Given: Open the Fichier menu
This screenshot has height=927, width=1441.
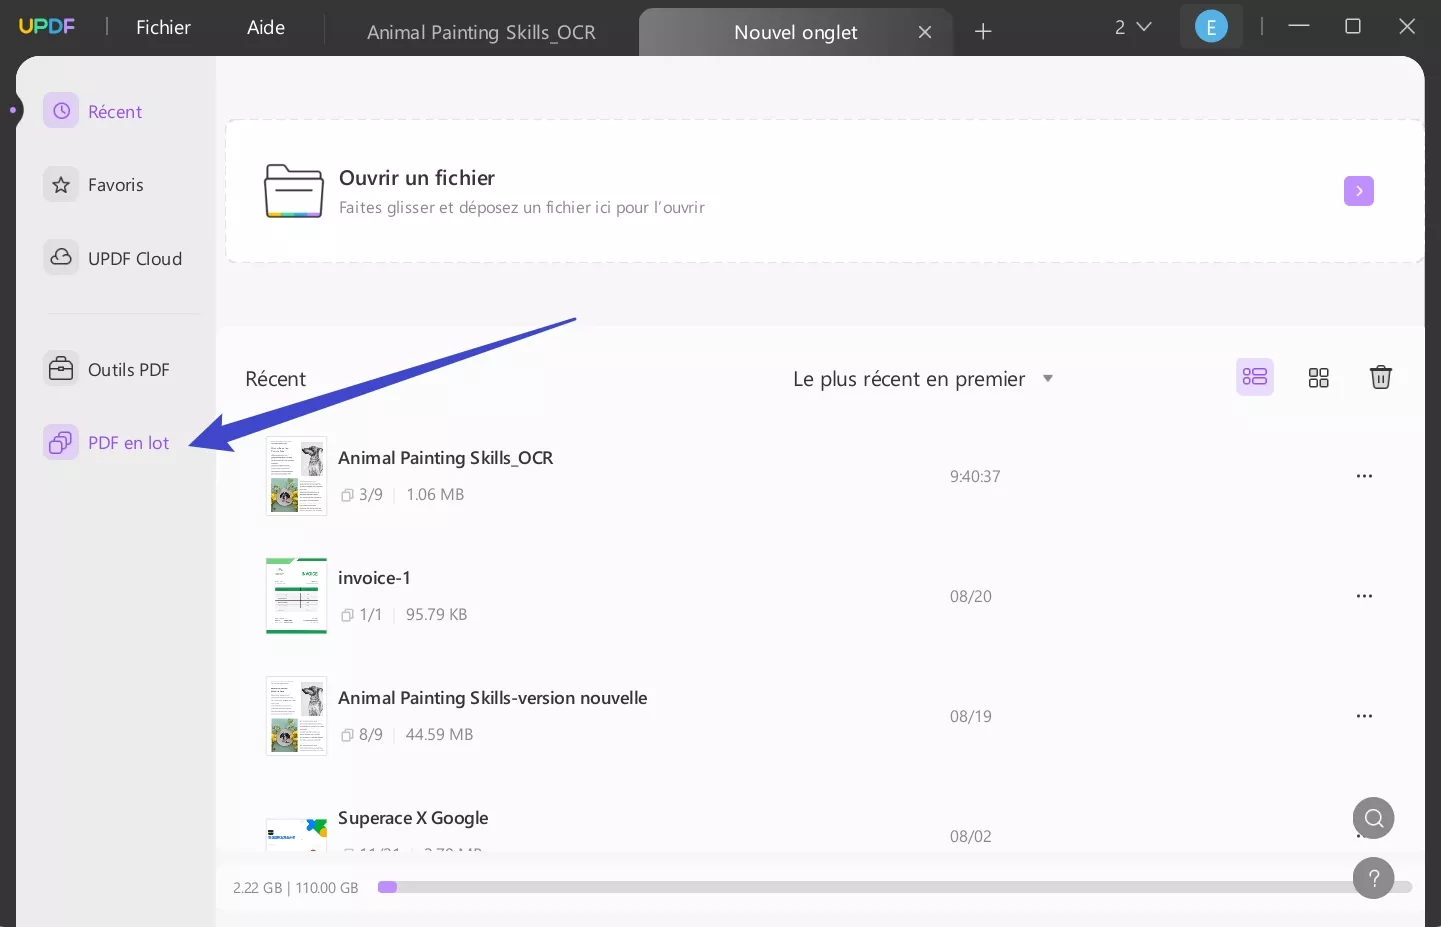Looking at the screenshot, I should click(x=163, y=27).
